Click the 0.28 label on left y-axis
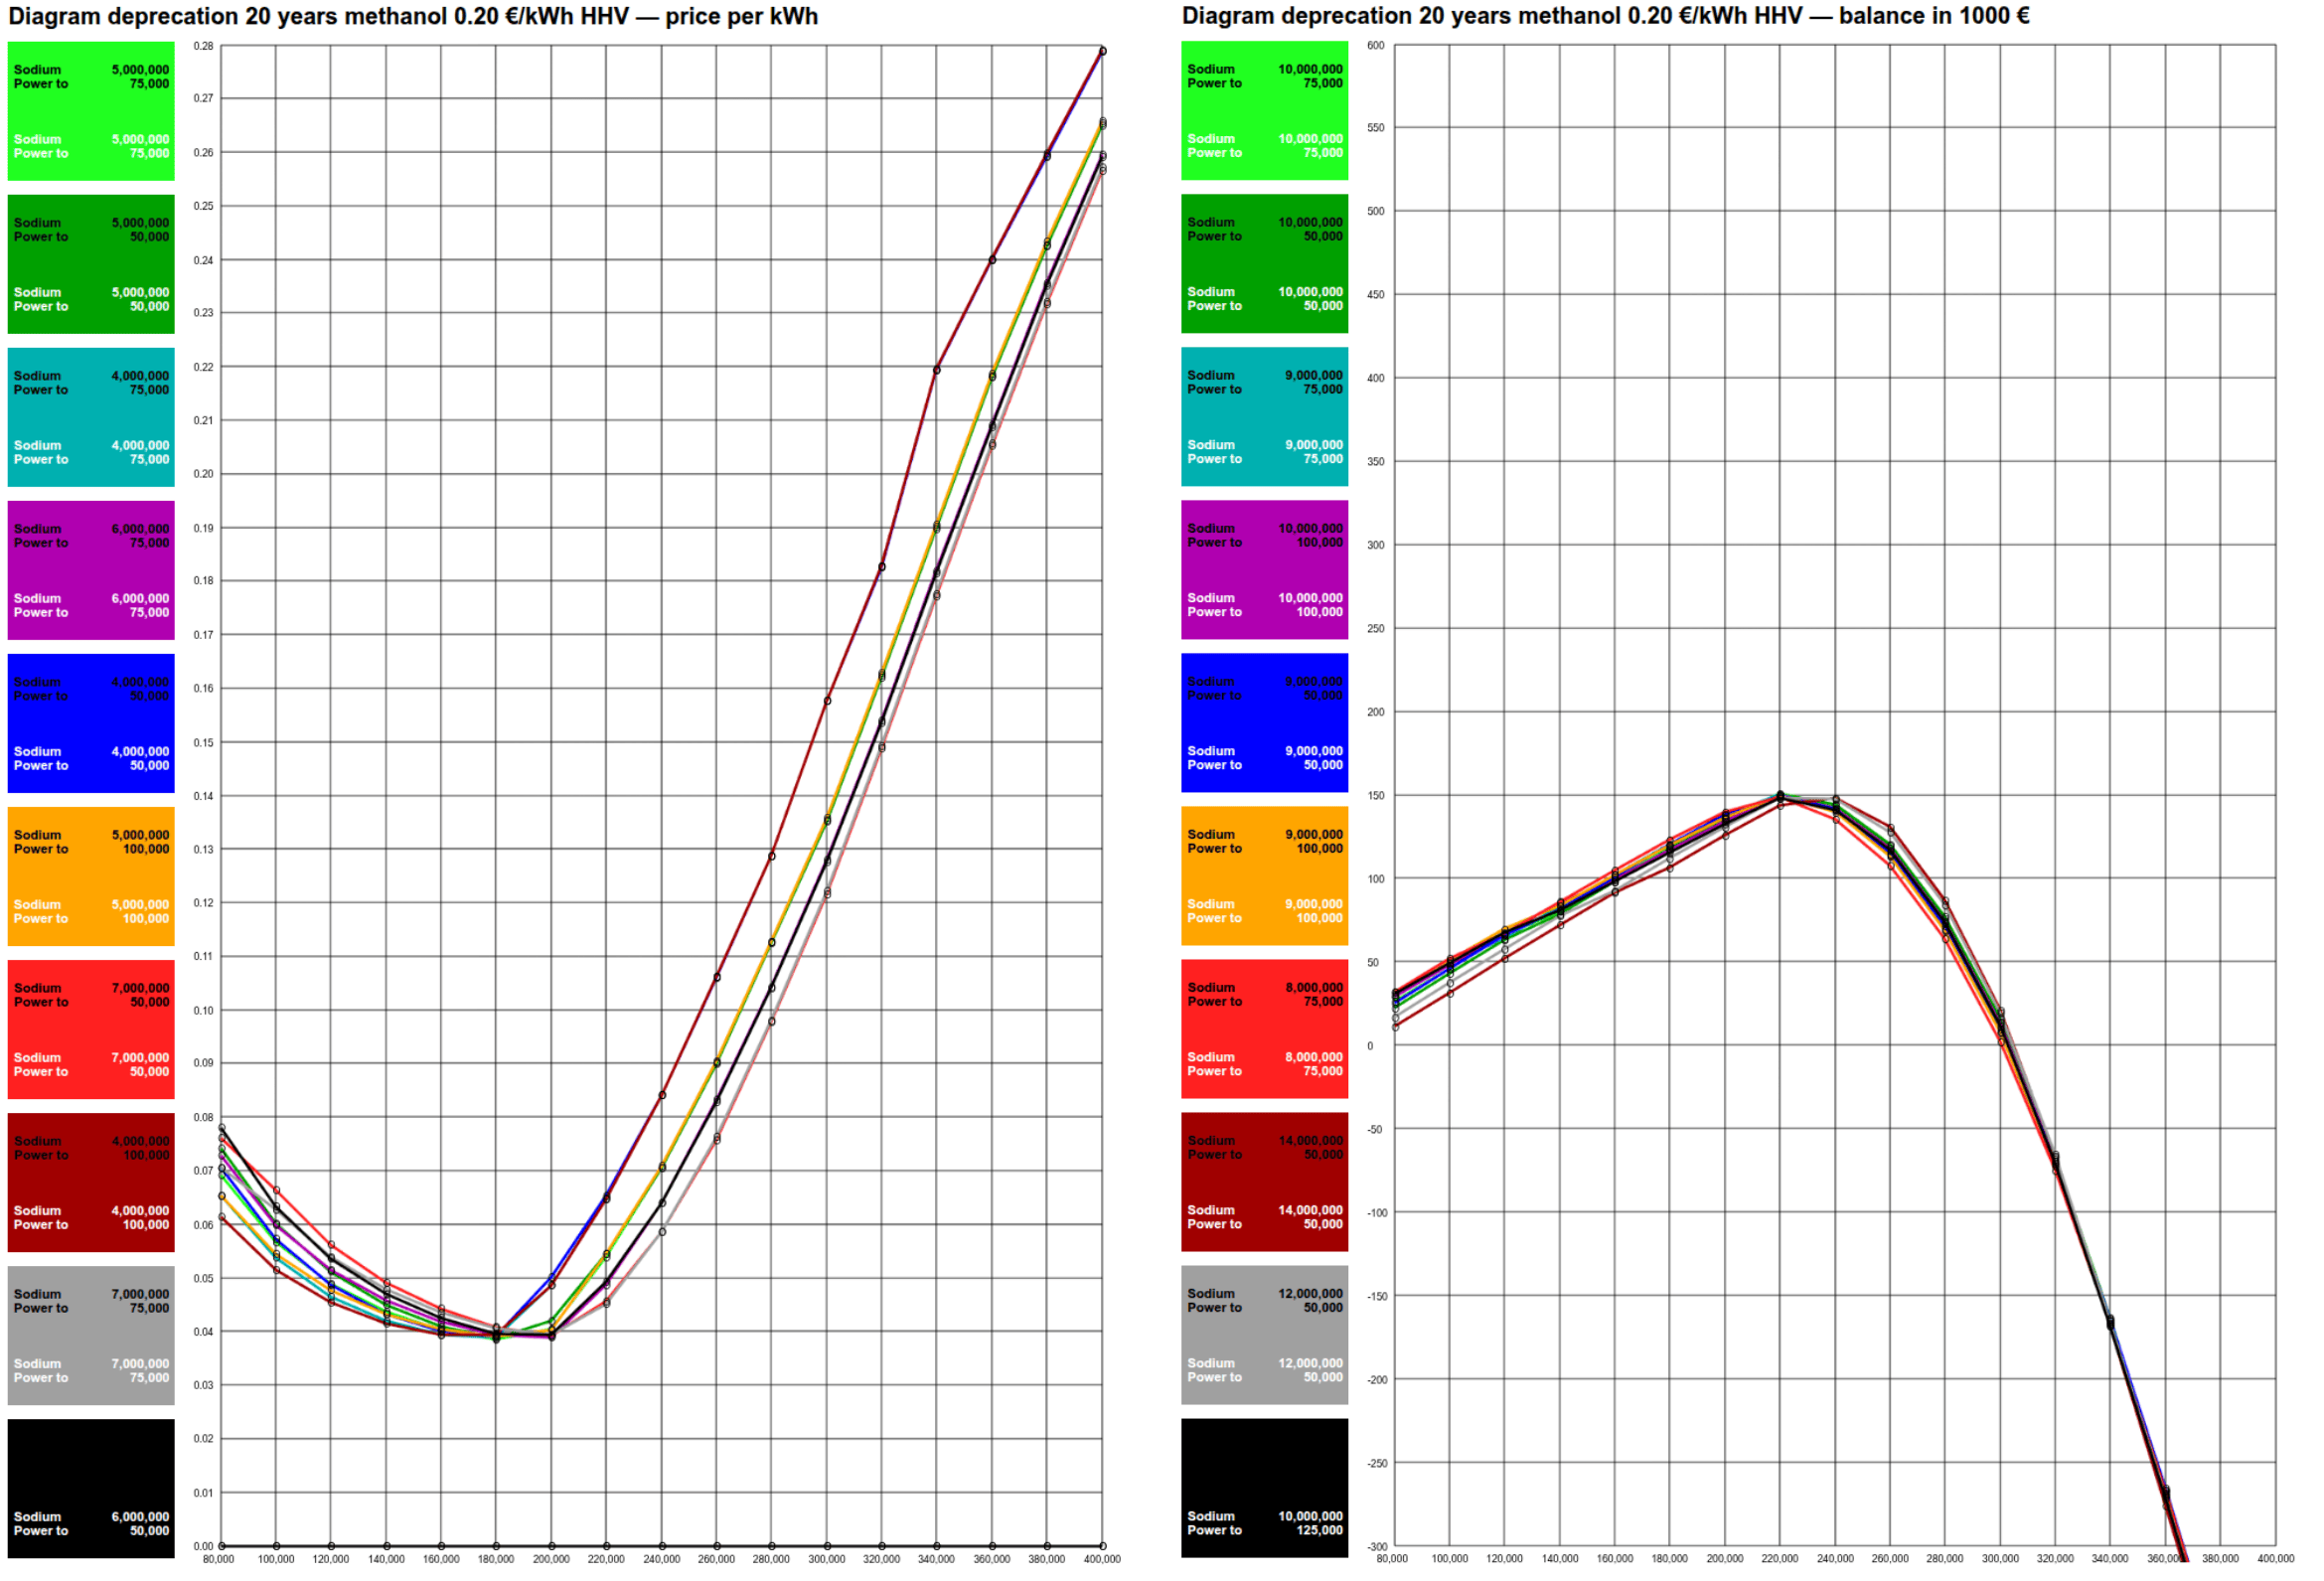Image resolution: width=2324 pixels, height=1581 pixels. (203, 46)
